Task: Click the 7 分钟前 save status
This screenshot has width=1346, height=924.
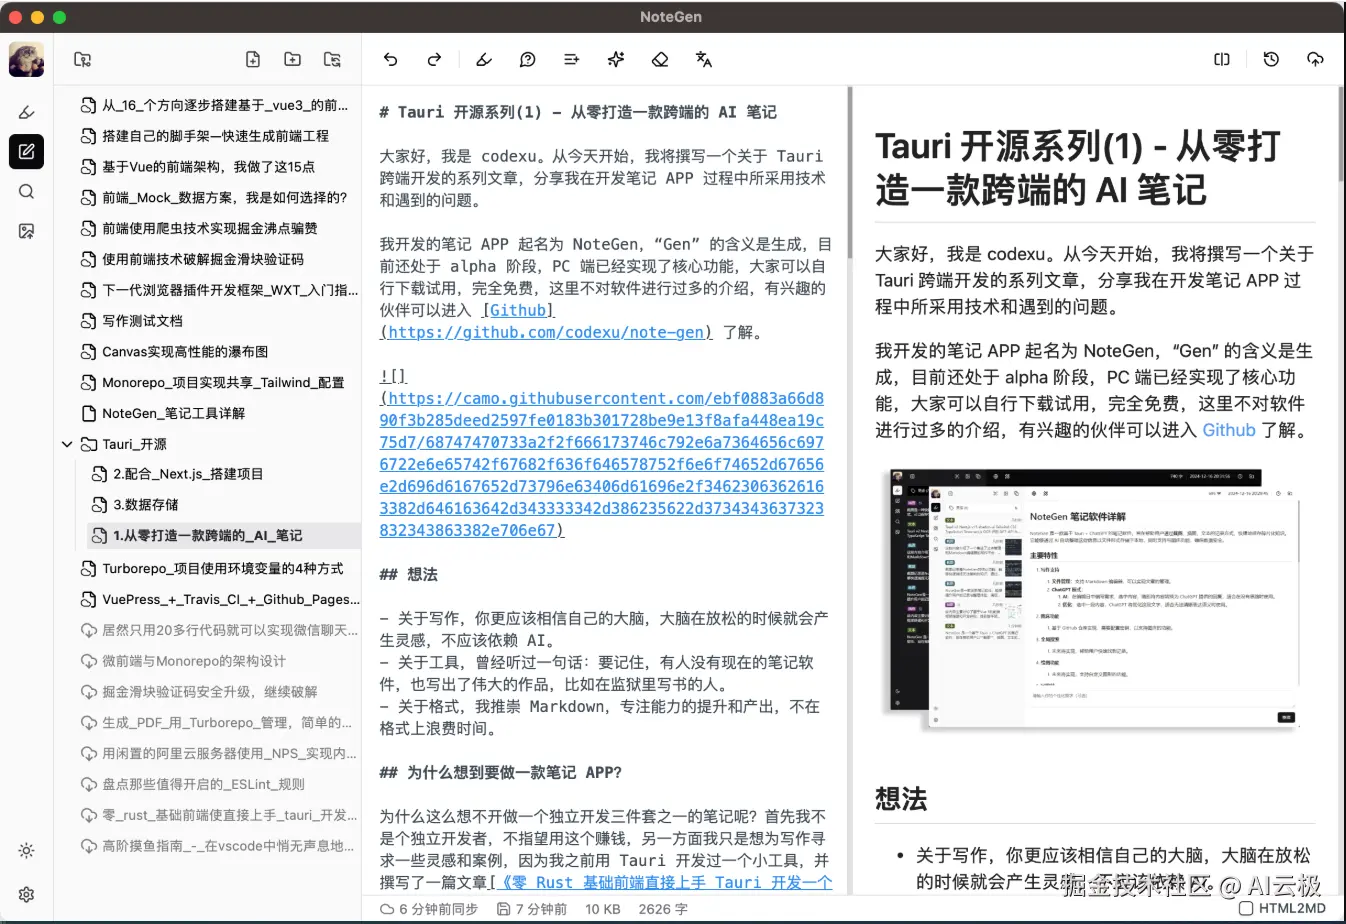Action: pyautogui.click(x=531, y=909)
